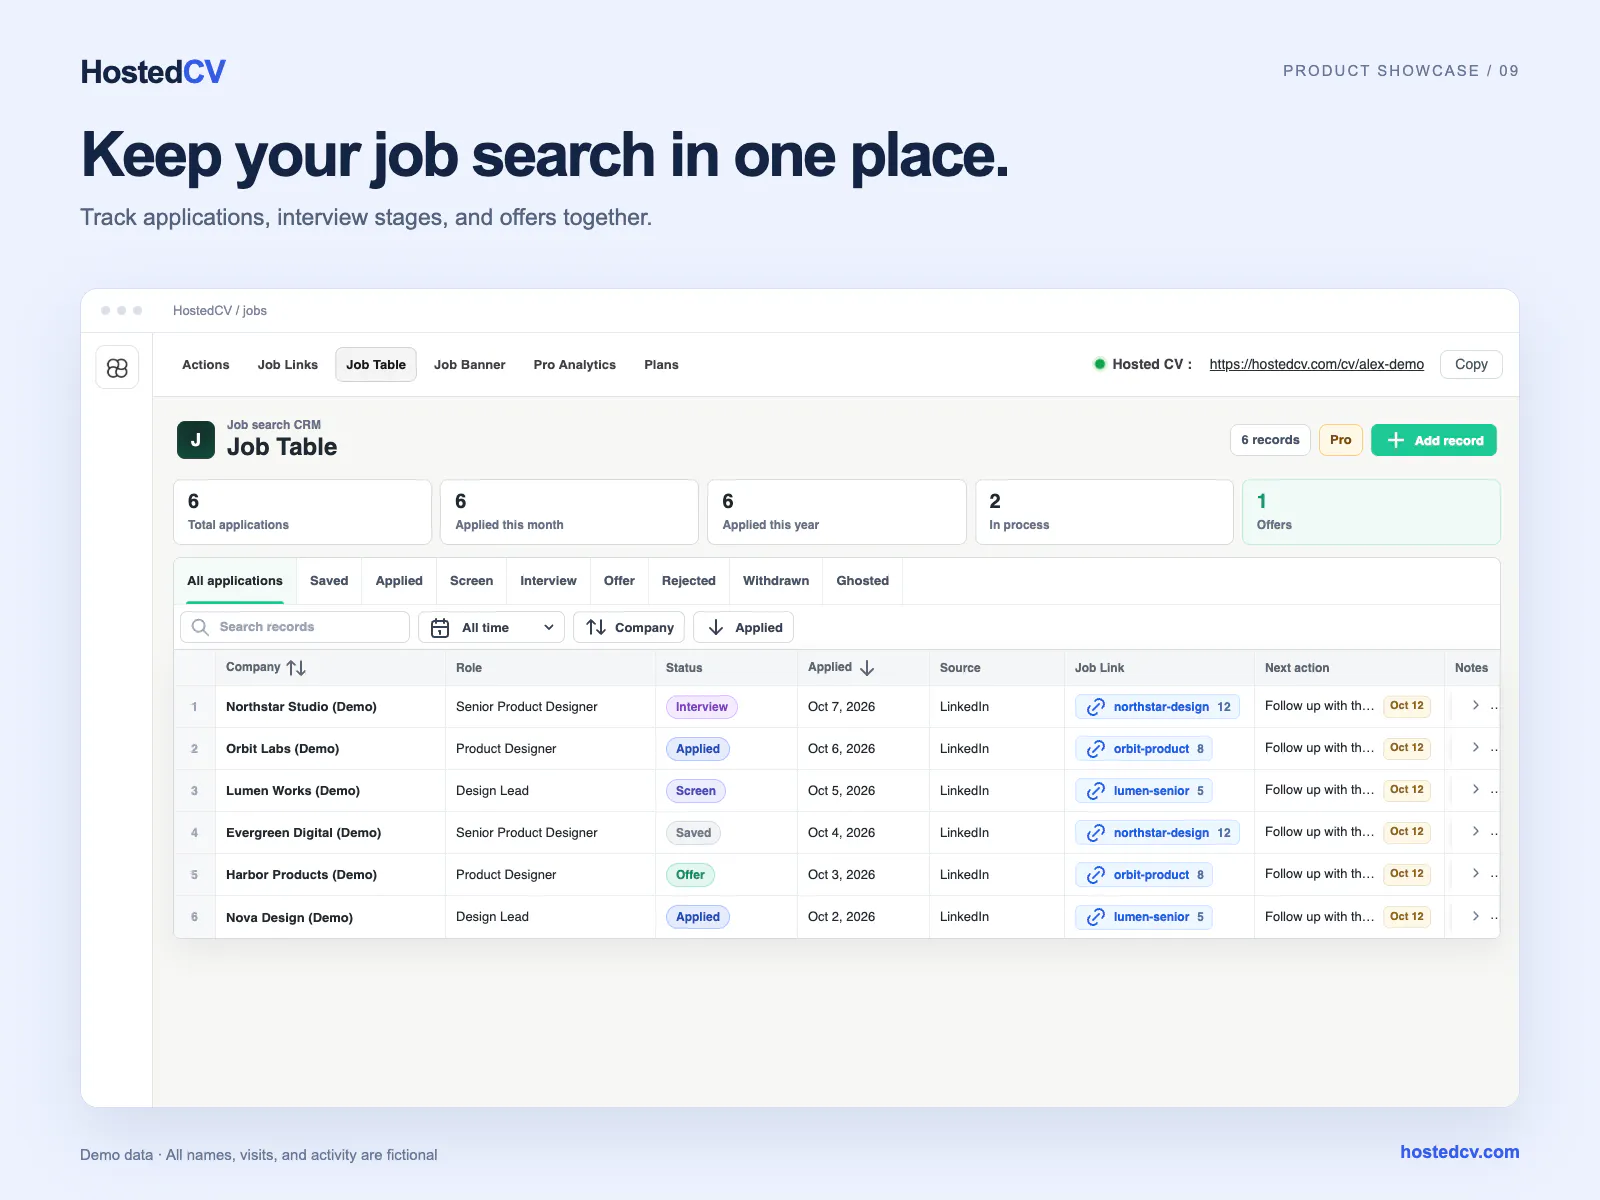The width and height of the screenshot is (1600, 1200).
Task: Click the In process summary card
Action: pyautogui.click(x=1104, y=512)
